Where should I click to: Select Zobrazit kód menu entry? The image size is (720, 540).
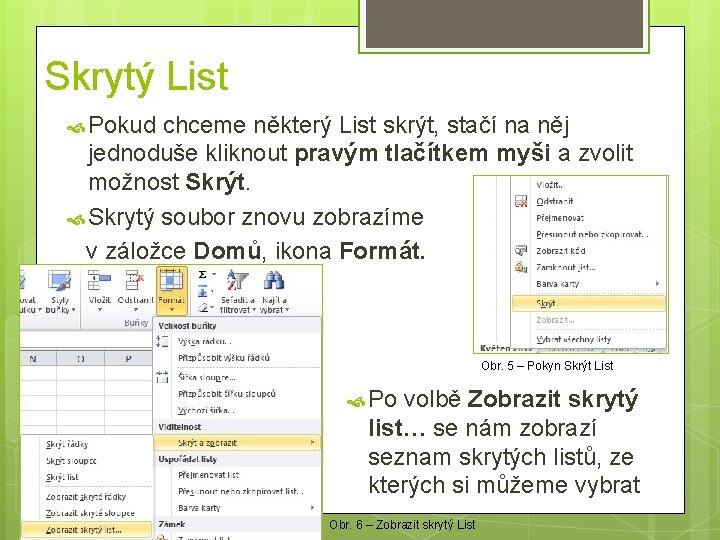[561, 251]
